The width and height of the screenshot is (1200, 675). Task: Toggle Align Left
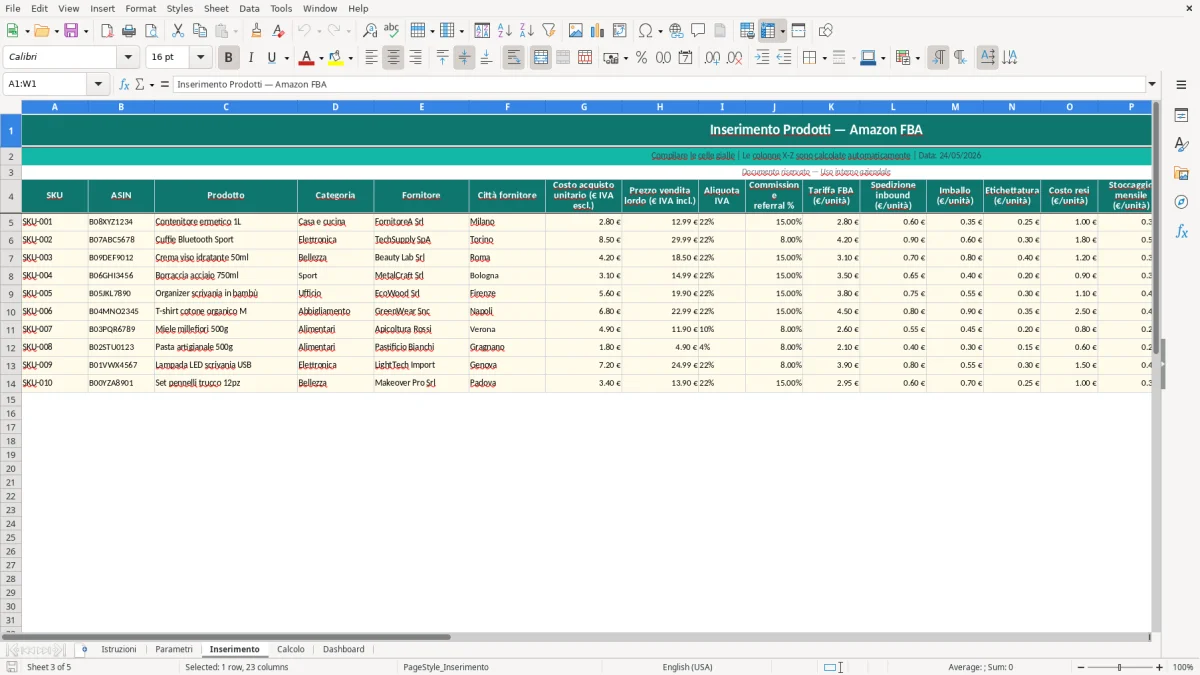pos(371,57)
